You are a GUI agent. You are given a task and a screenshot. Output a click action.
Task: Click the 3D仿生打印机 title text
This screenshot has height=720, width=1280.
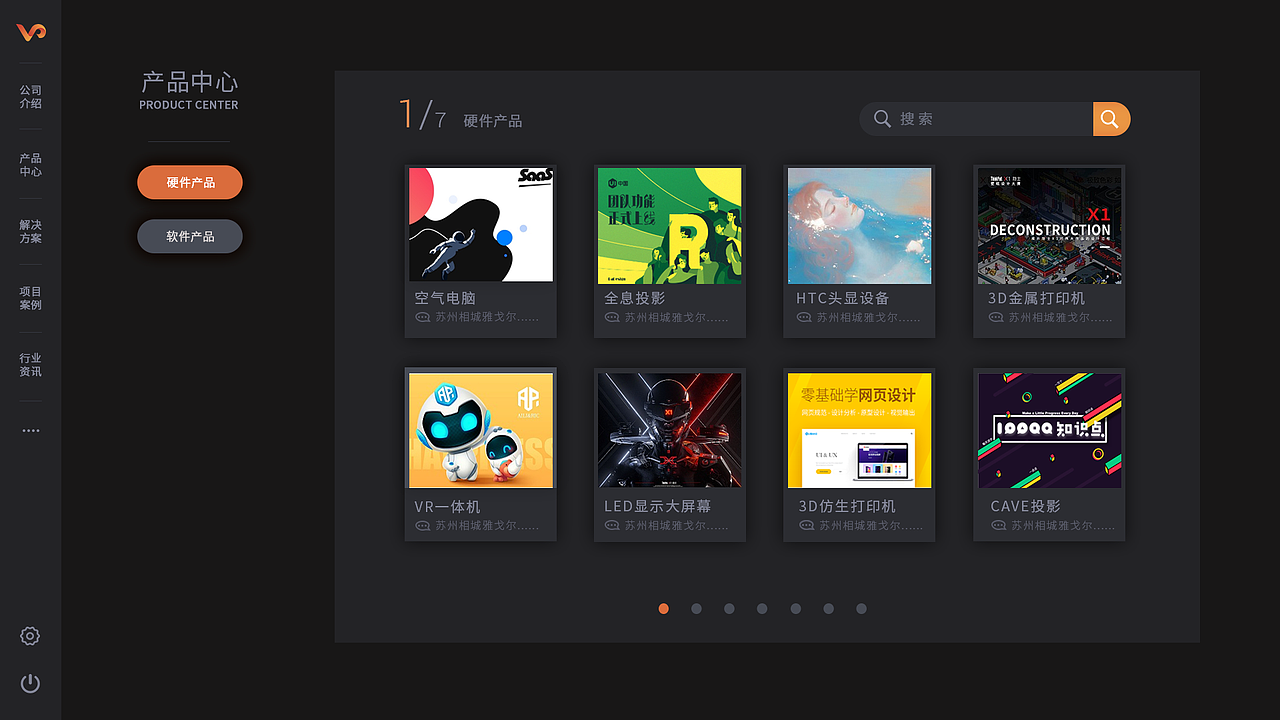click(847, 506)
